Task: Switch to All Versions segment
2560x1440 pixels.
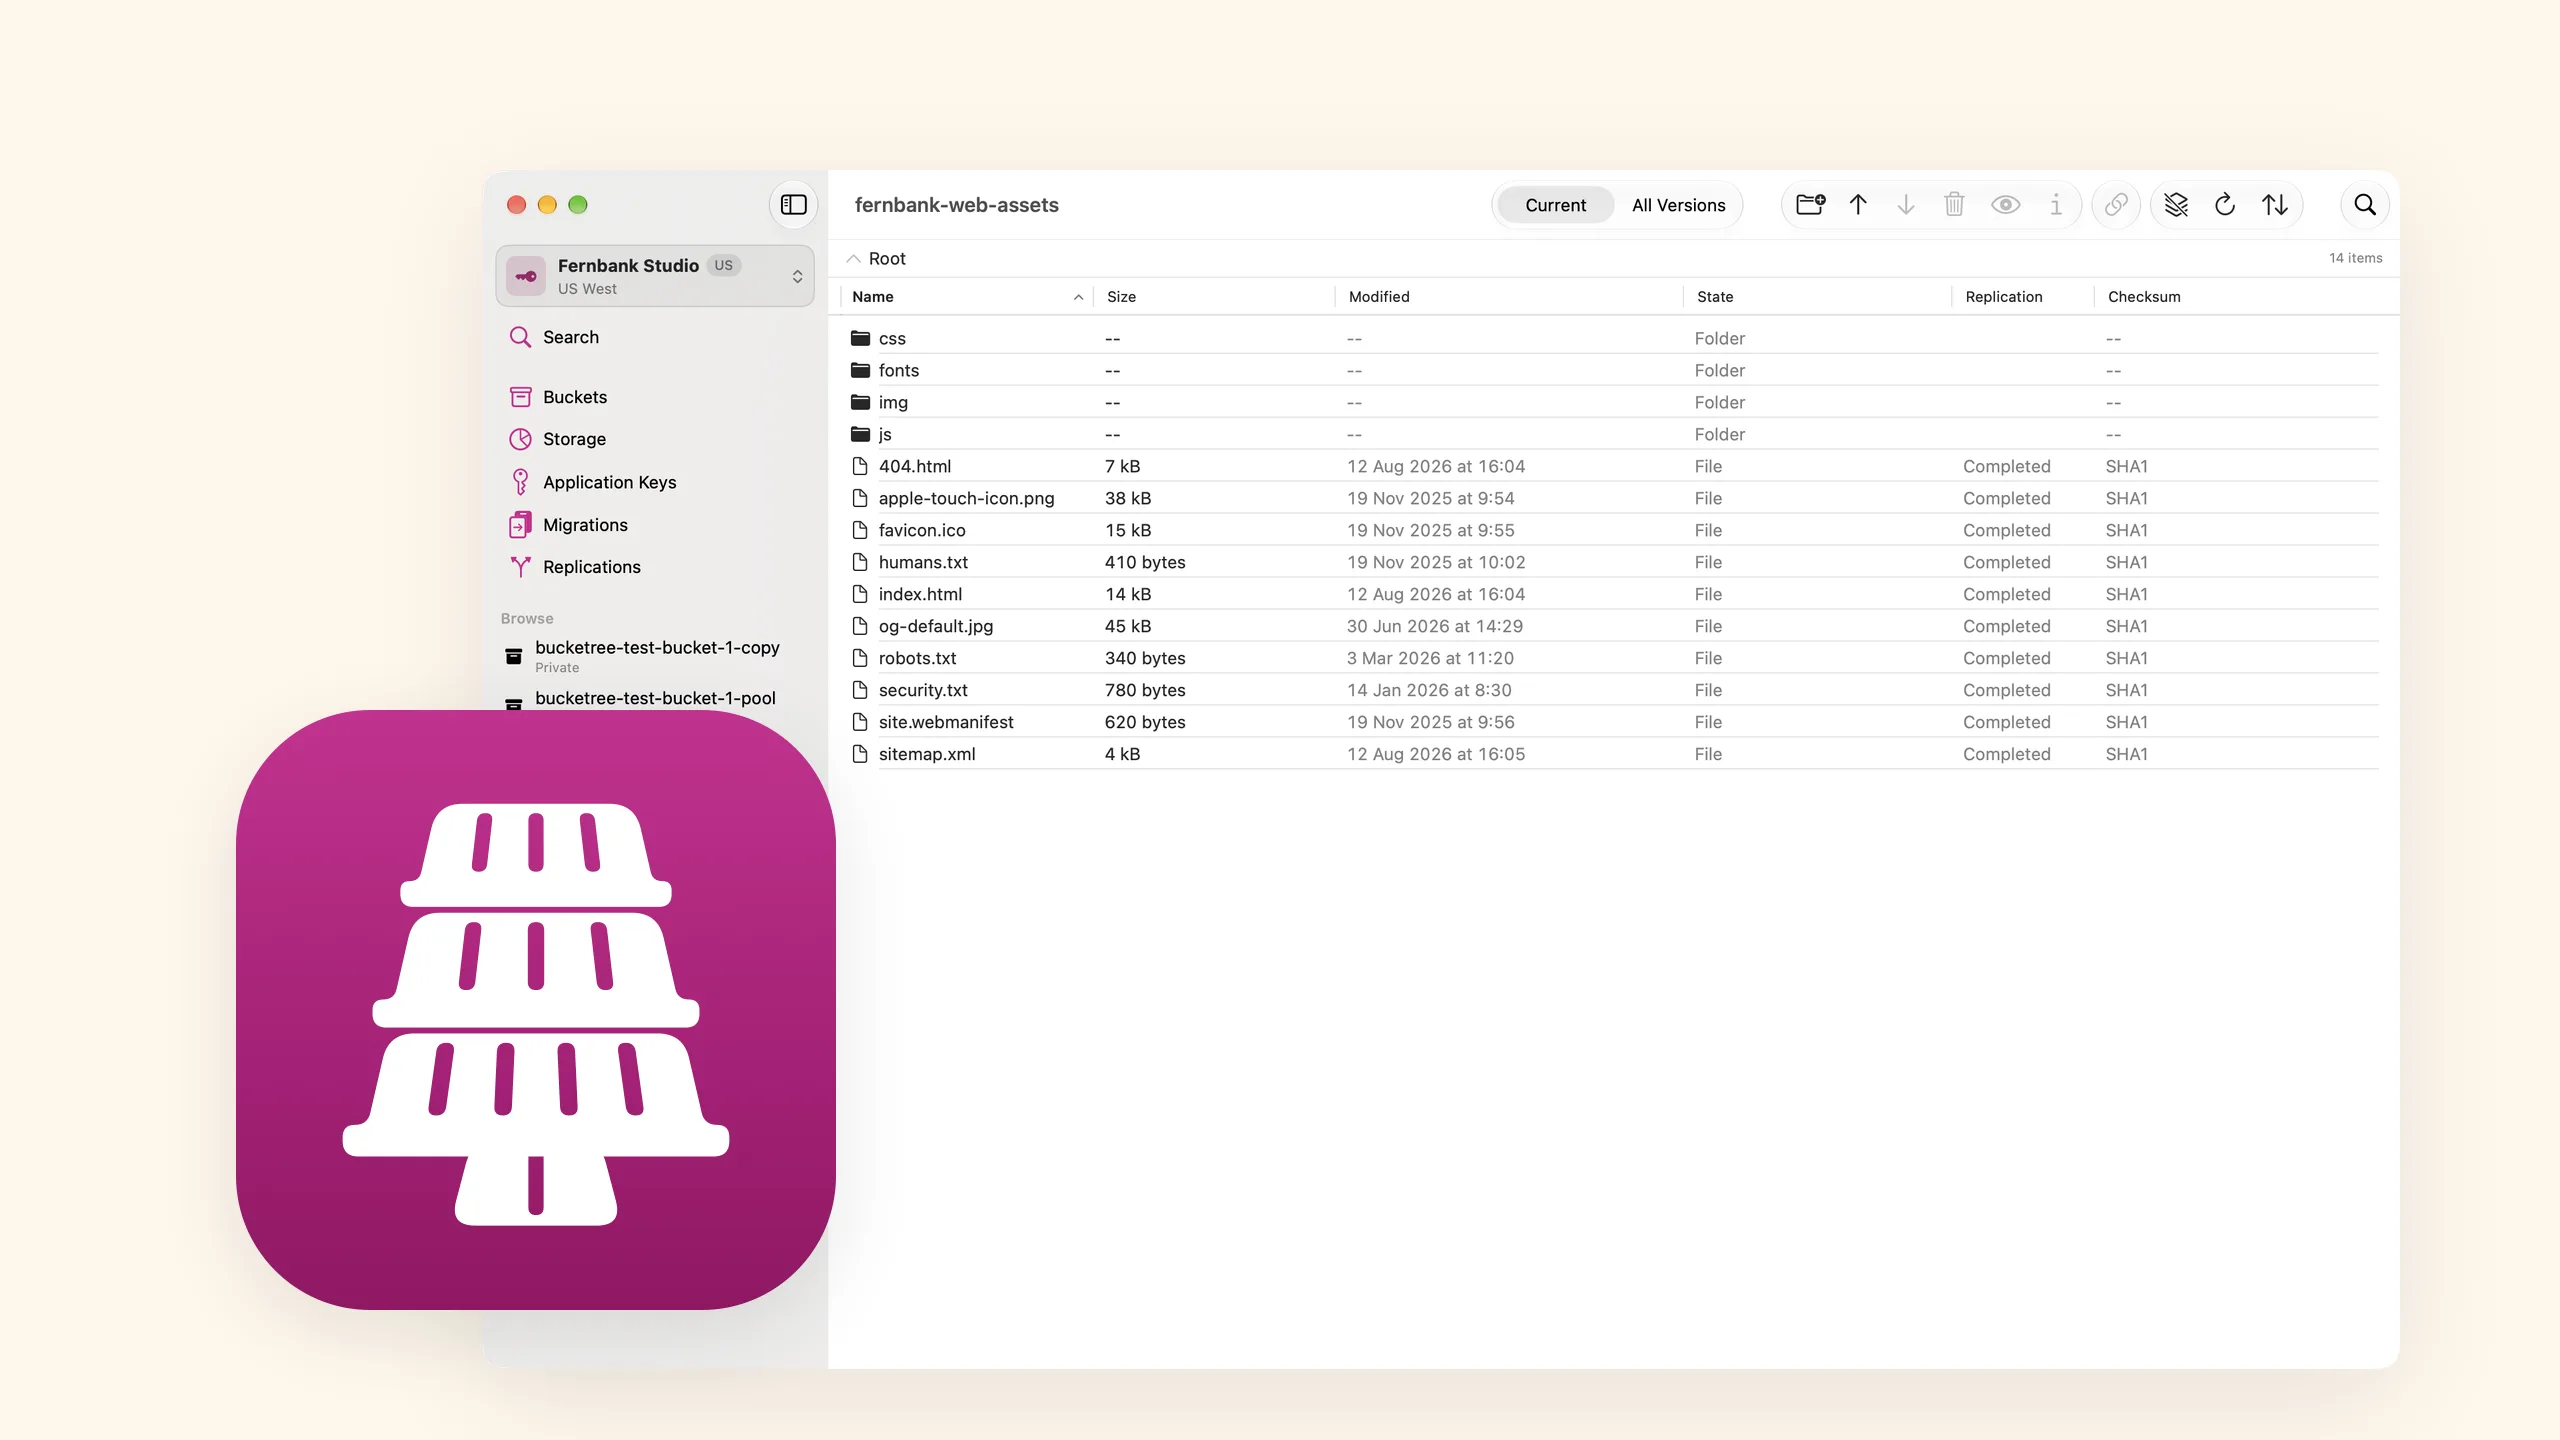Action: pos(1678,205)
